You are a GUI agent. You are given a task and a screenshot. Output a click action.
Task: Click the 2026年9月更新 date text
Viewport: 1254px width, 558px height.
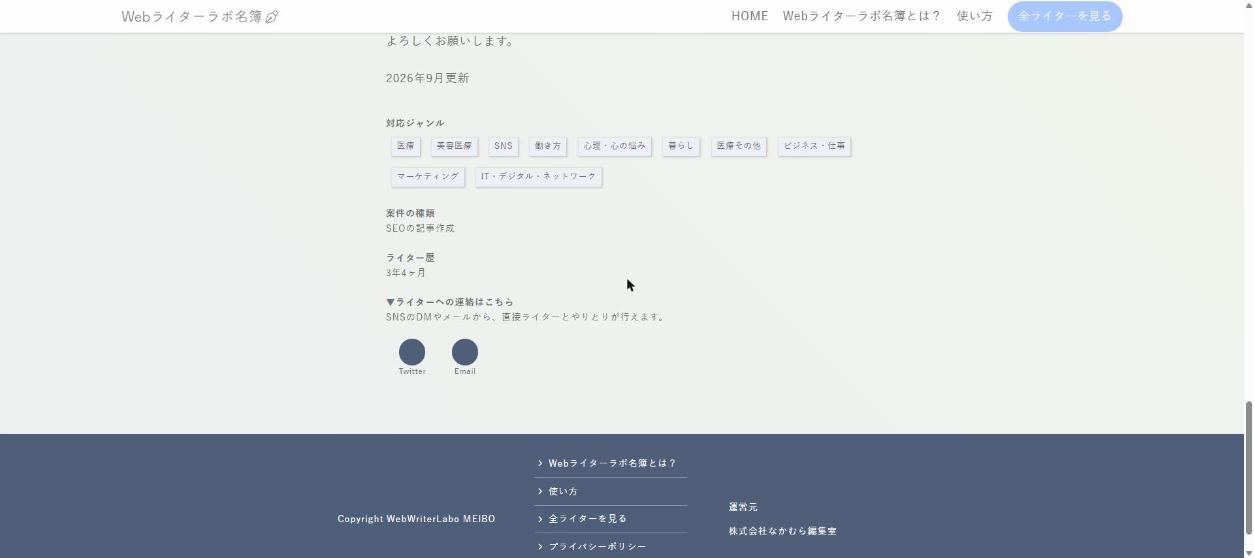point(428,78)
